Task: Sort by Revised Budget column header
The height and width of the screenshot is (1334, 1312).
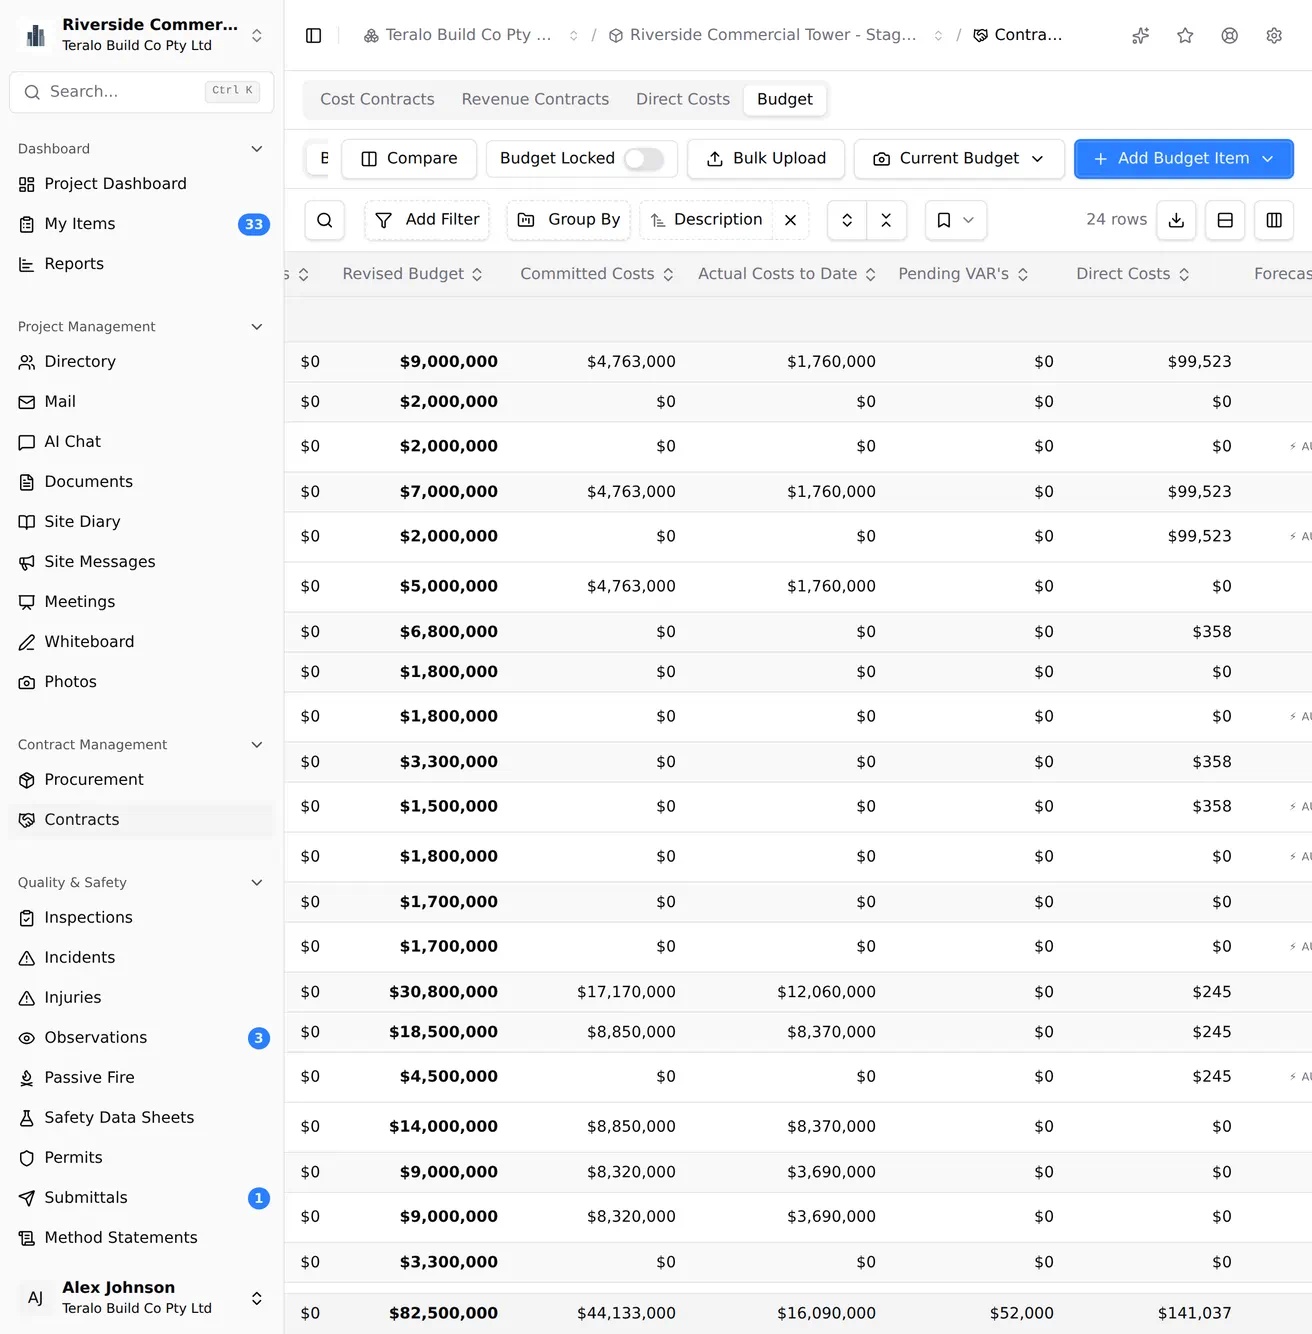Action: coord(413,274)
